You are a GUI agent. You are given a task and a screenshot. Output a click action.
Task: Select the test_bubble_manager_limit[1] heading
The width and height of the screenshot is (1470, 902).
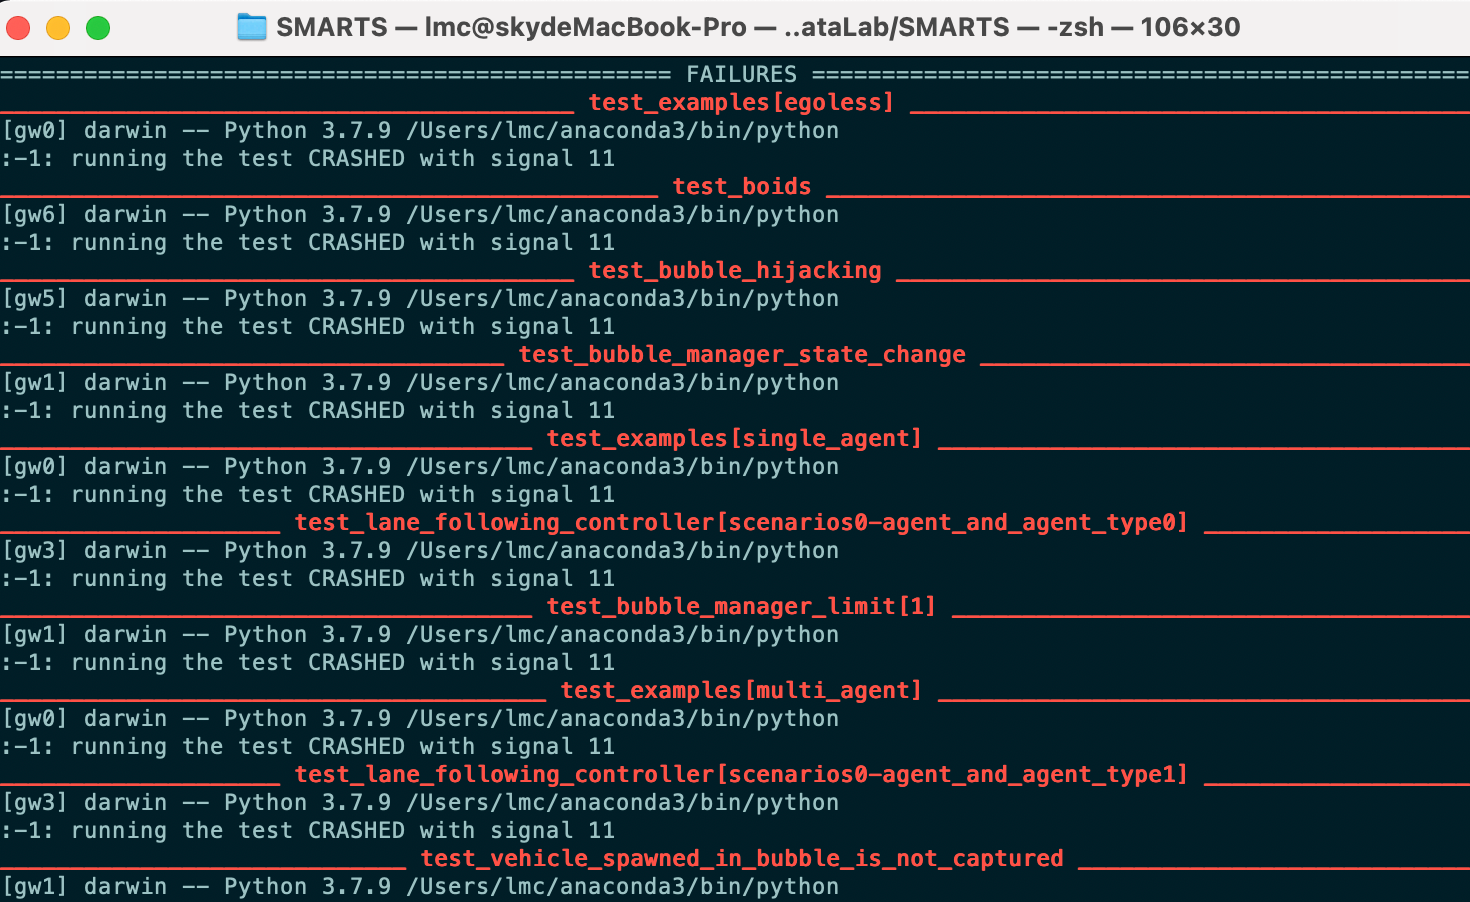click(x=740, y=605)
